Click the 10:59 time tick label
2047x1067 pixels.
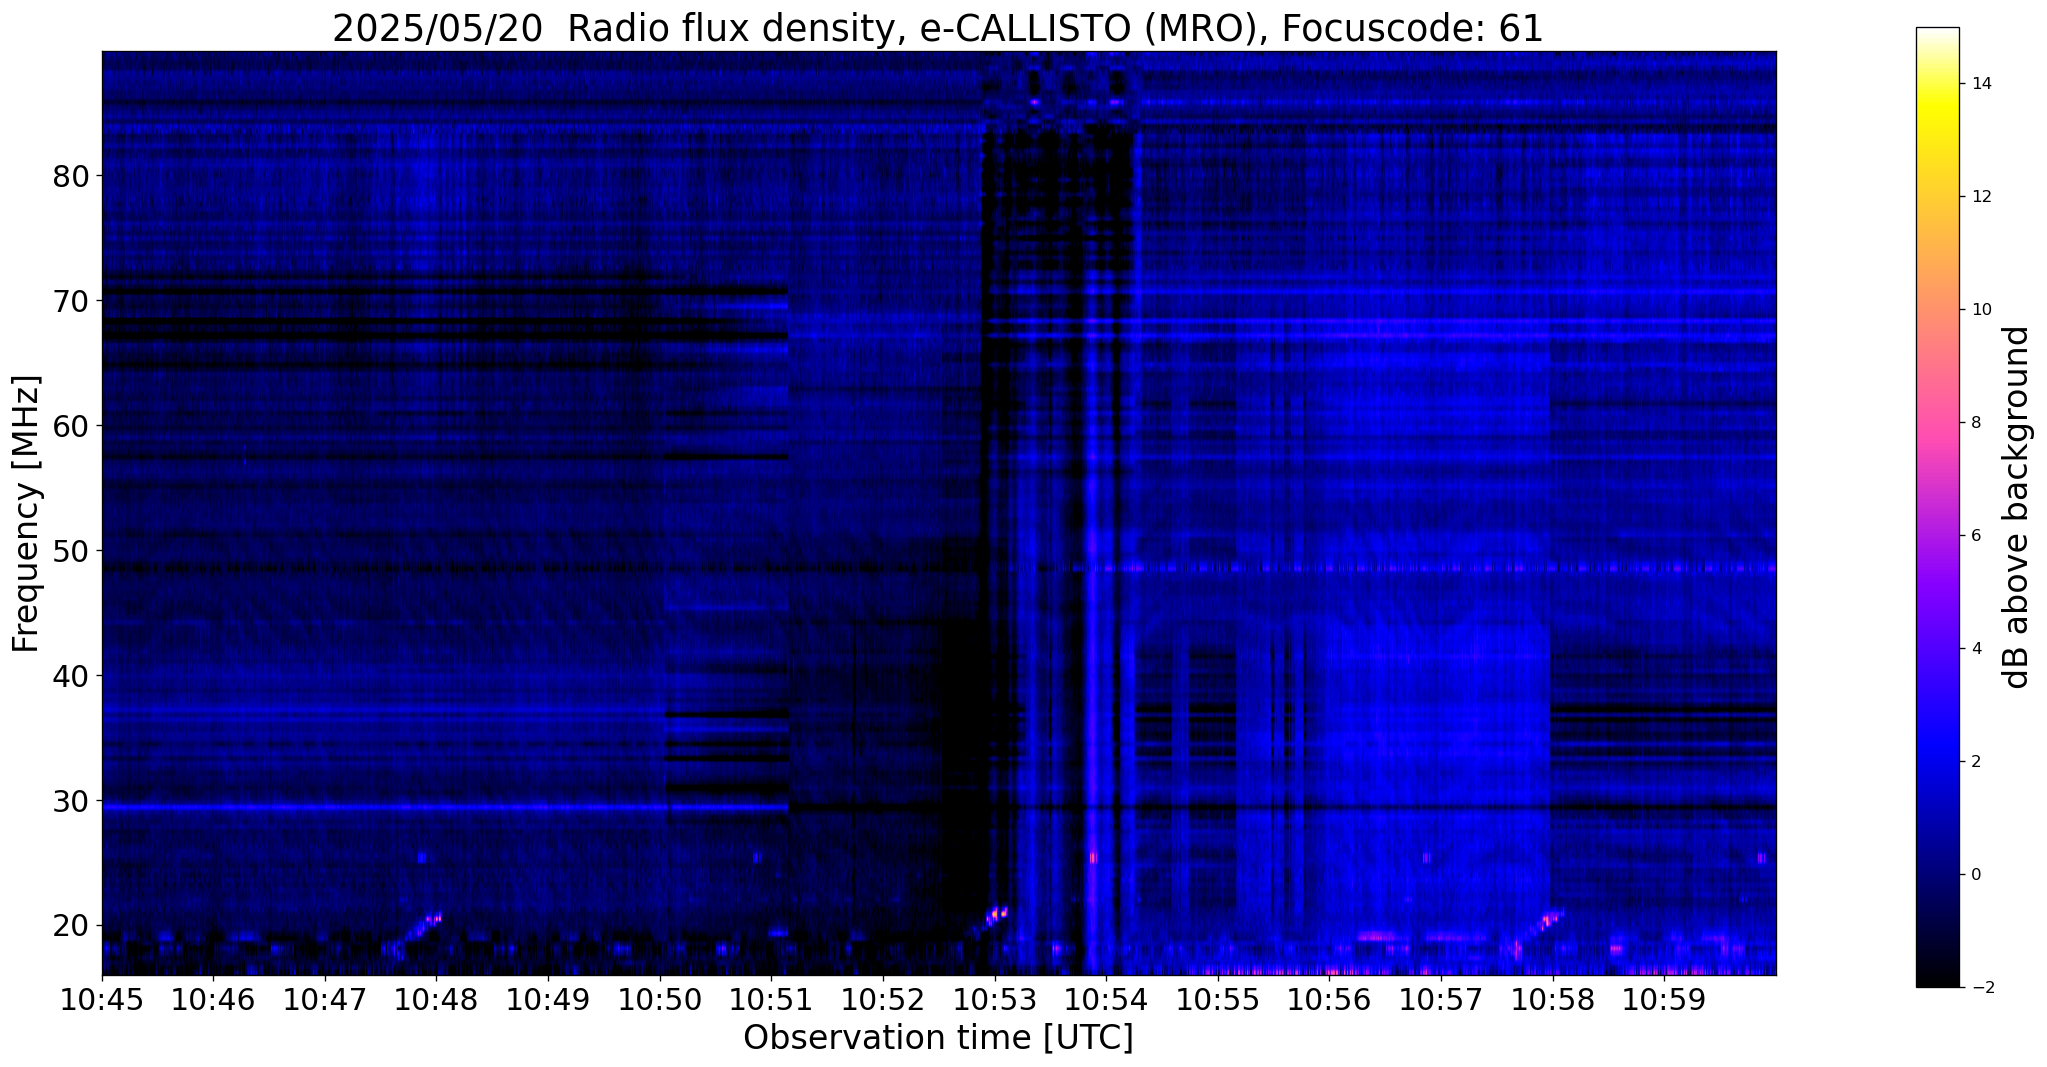[1663, 1000]
